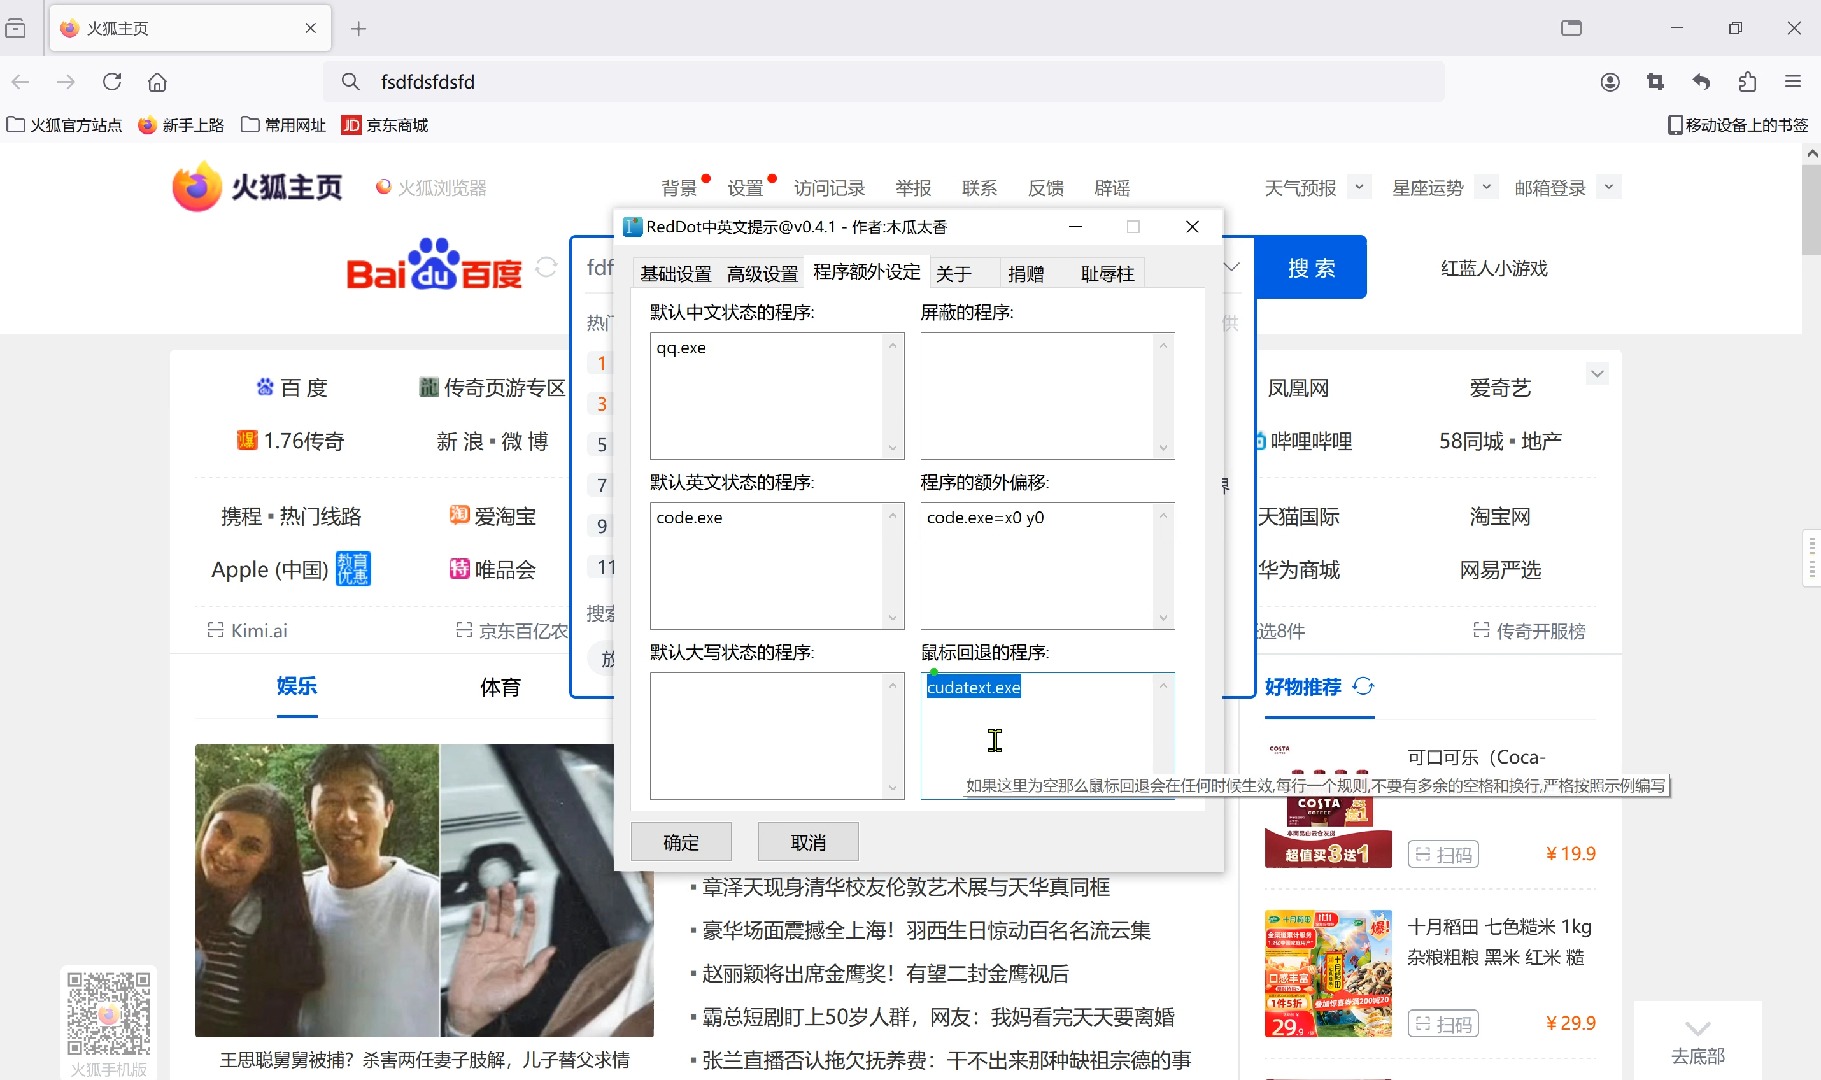Click the 默认中文状态的程序 text box
This screenshot has width=1821, height=1080.
click(777, 396)
